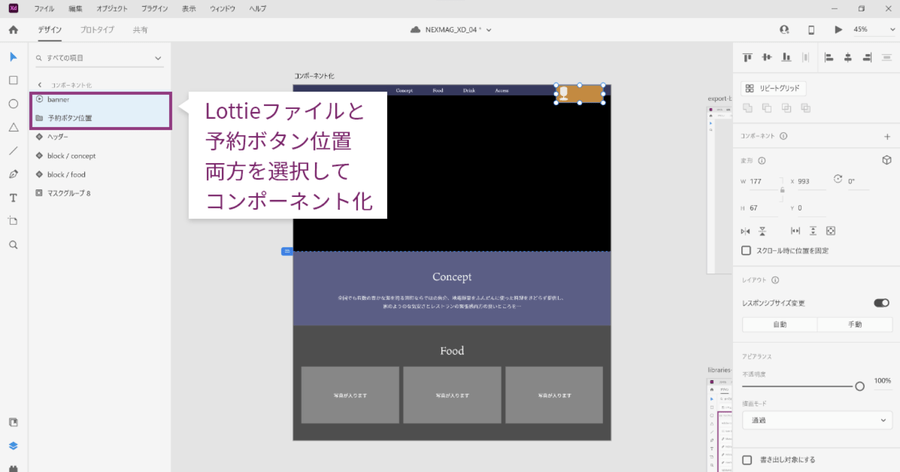Start desktop preview play button
The width and height of the screenshot is (900, 472).
point(838,30)
